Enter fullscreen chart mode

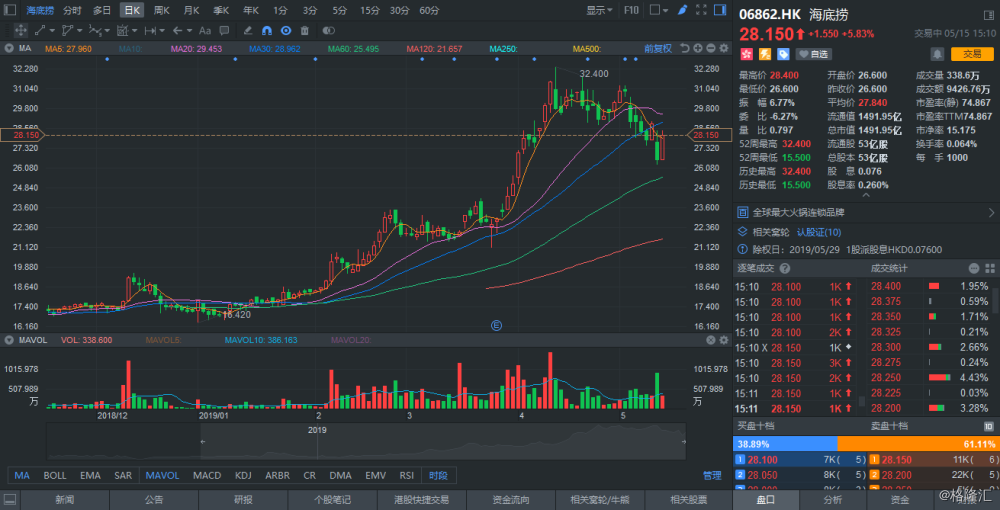pos(701,10)
